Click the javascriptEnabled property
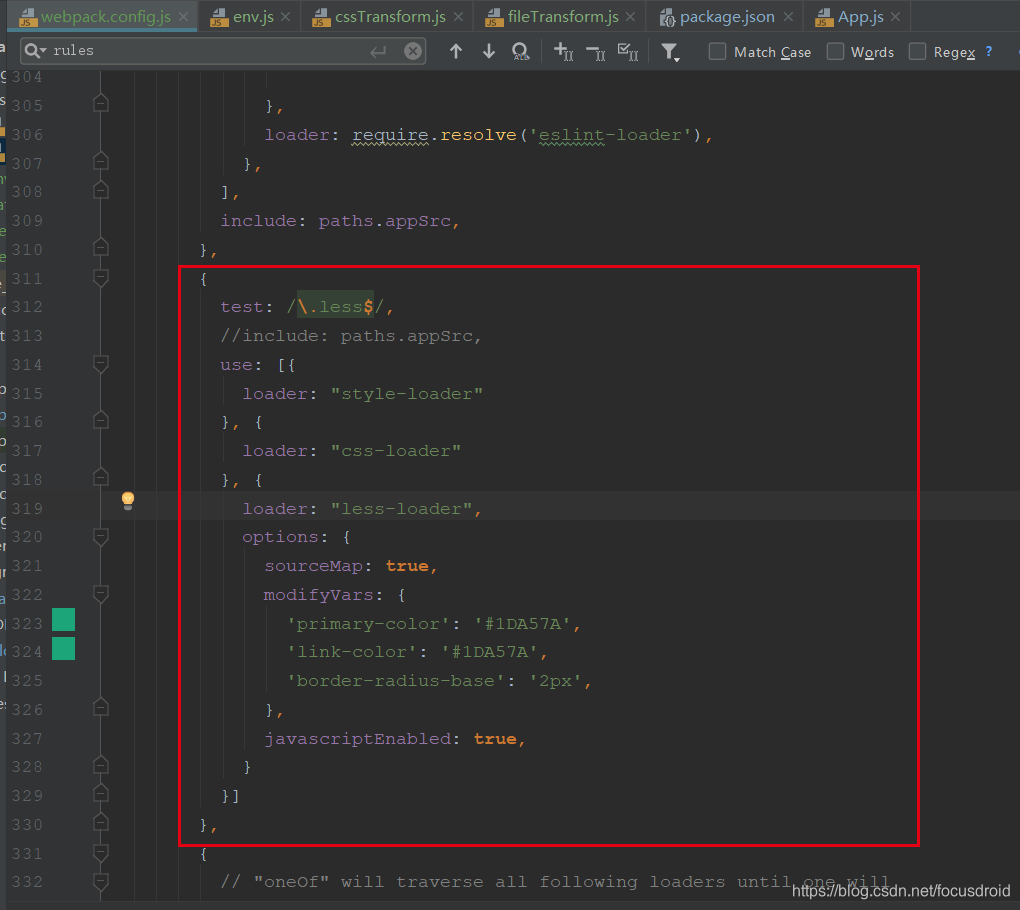 click(358, 739)
